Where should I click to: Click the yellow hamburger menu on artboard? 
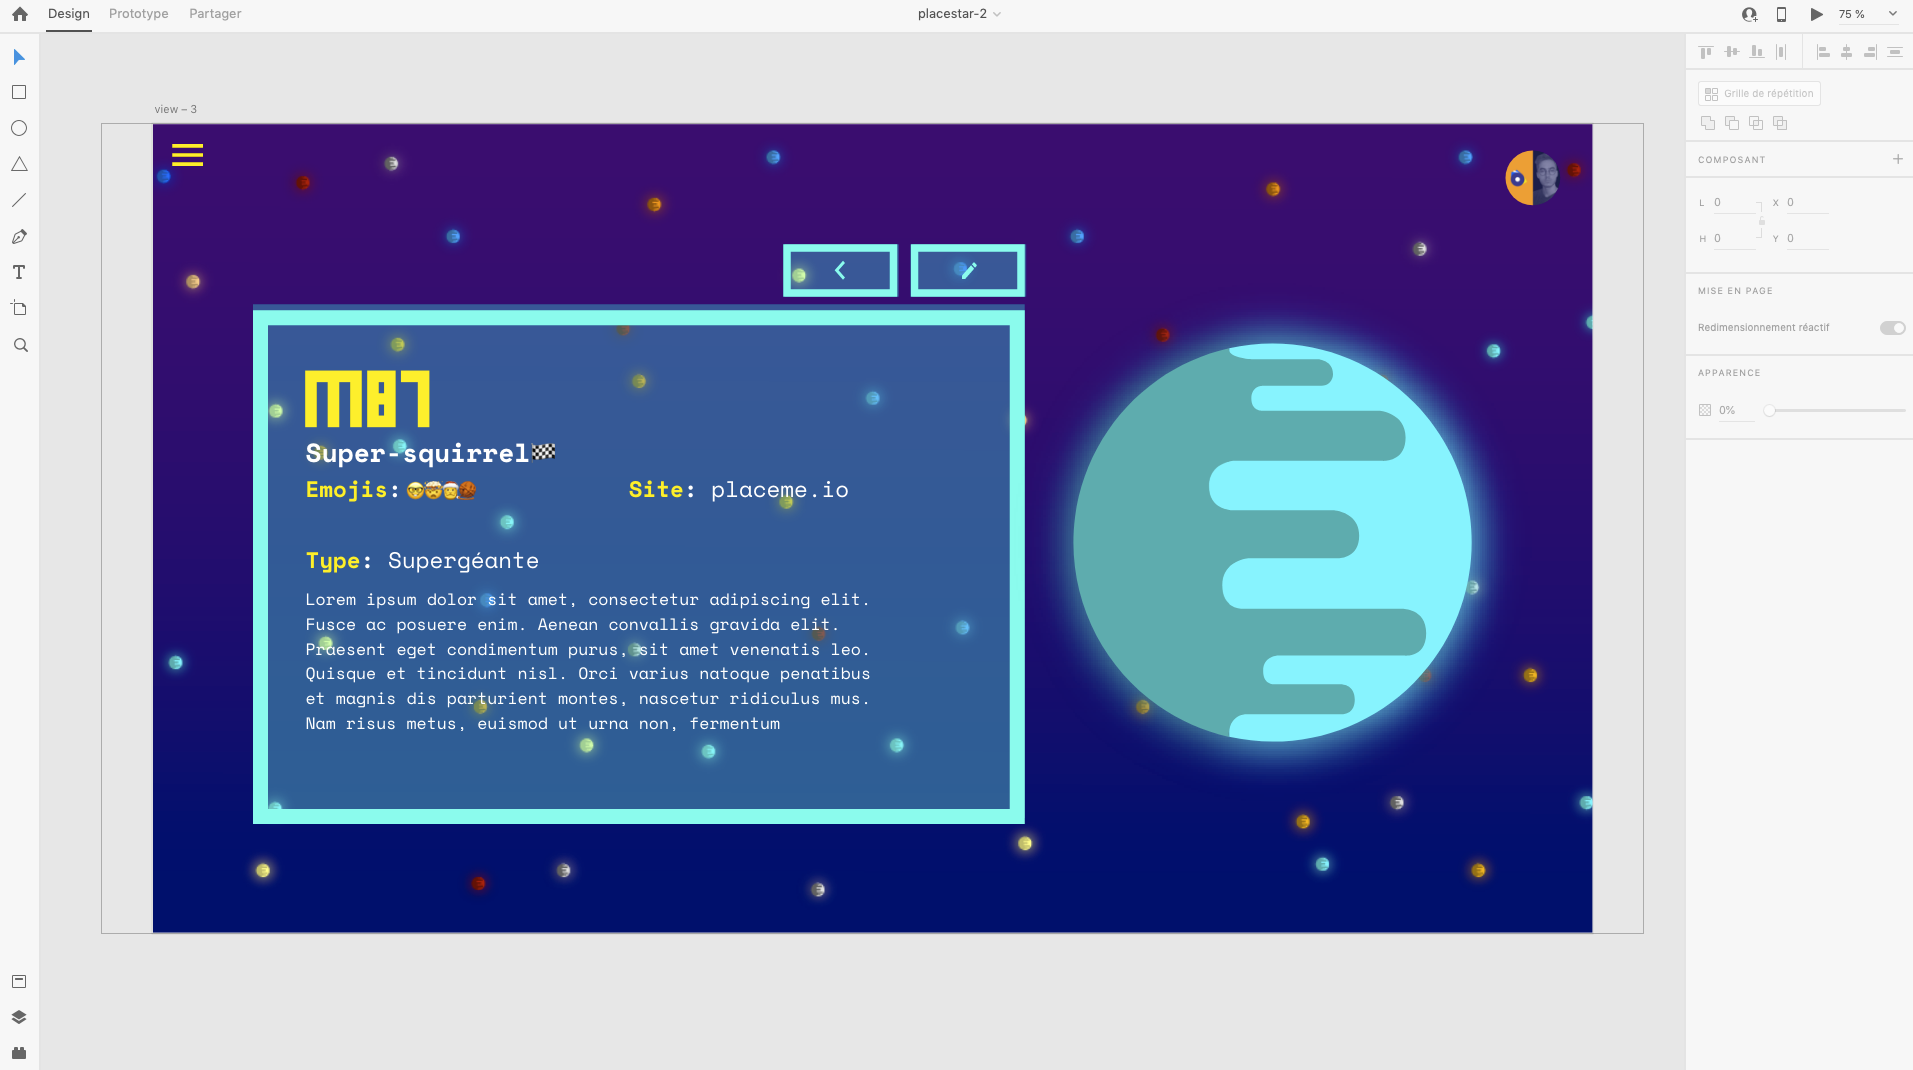(x=187, y=155)
